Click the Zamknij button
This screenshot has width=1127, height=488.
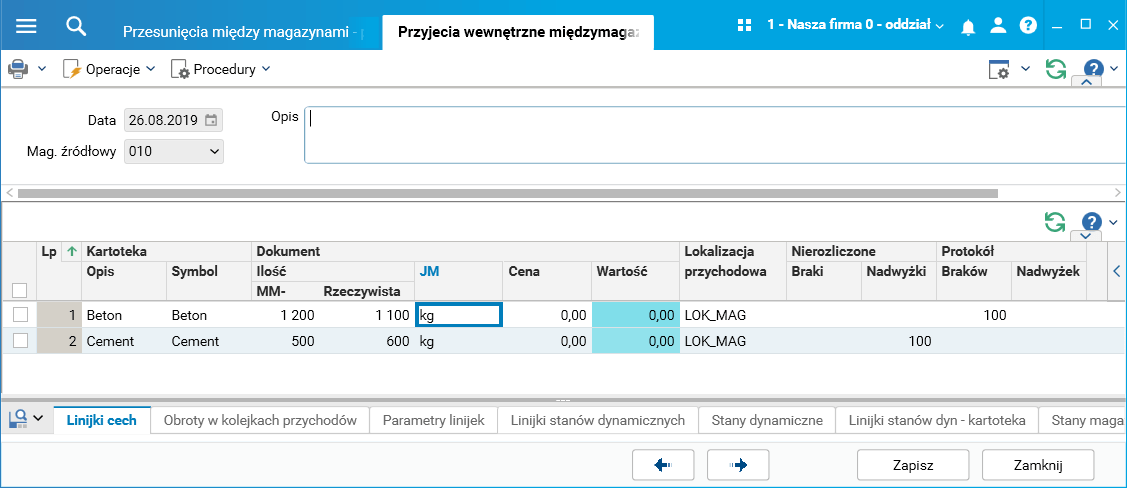(x=1037, y=465)
